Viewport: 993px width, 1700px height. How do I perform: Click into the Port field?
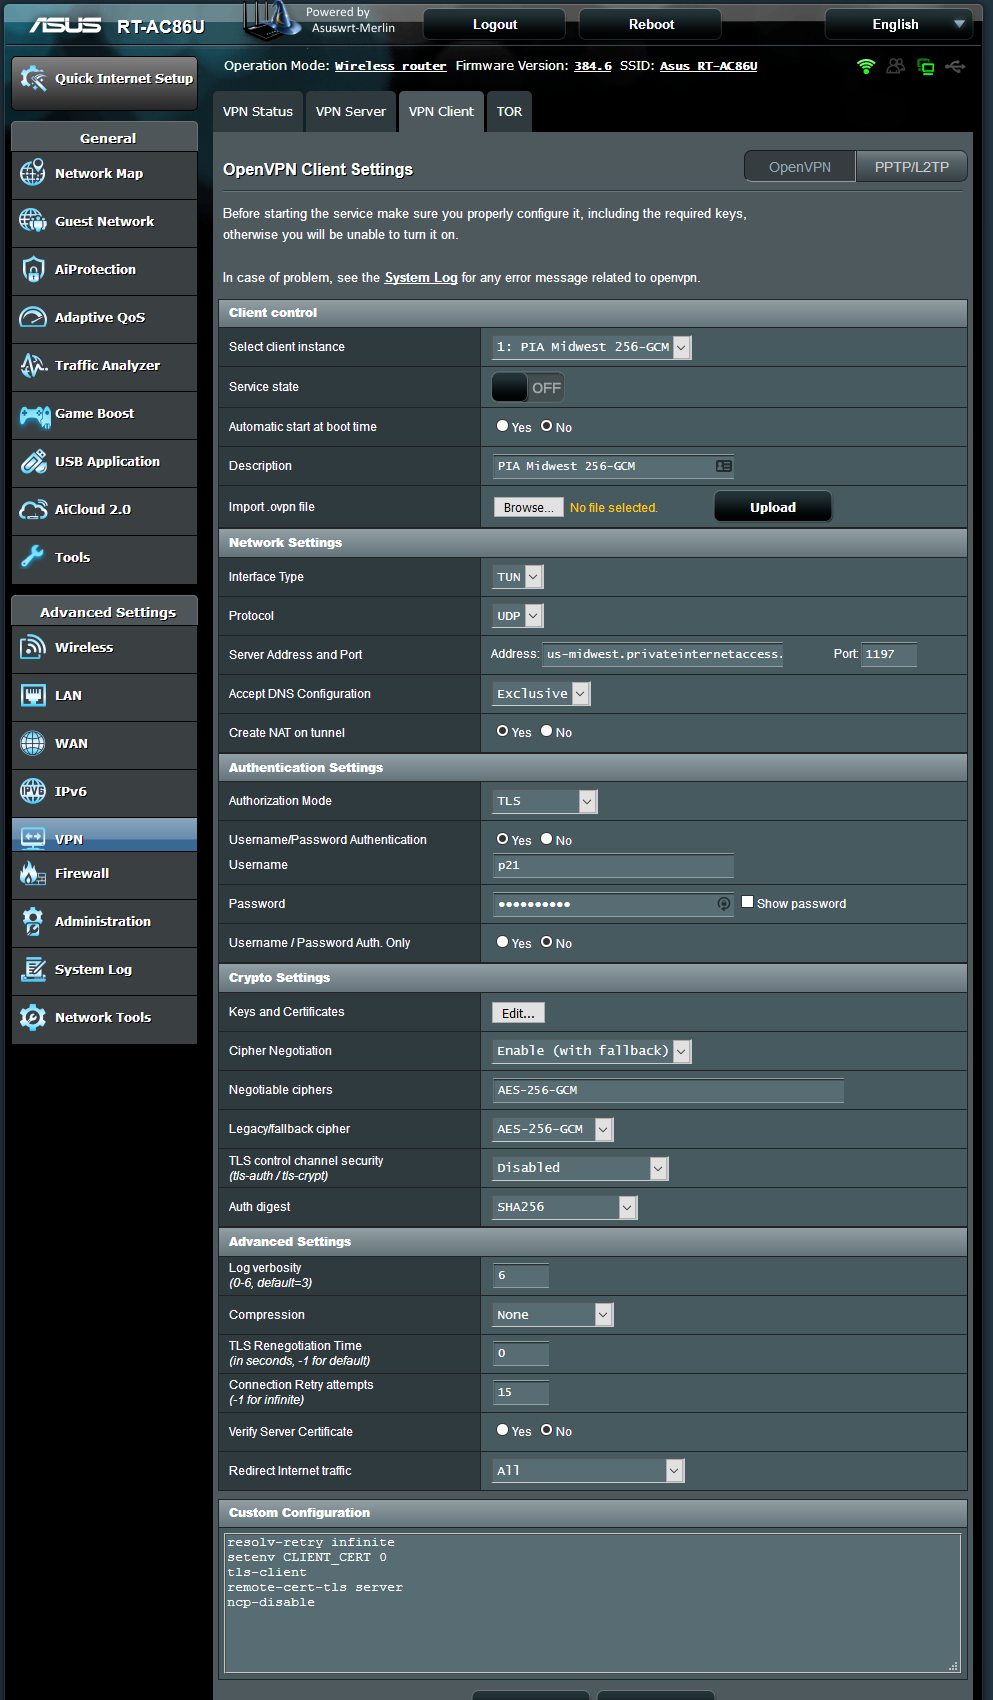click(x=889, y=654)
